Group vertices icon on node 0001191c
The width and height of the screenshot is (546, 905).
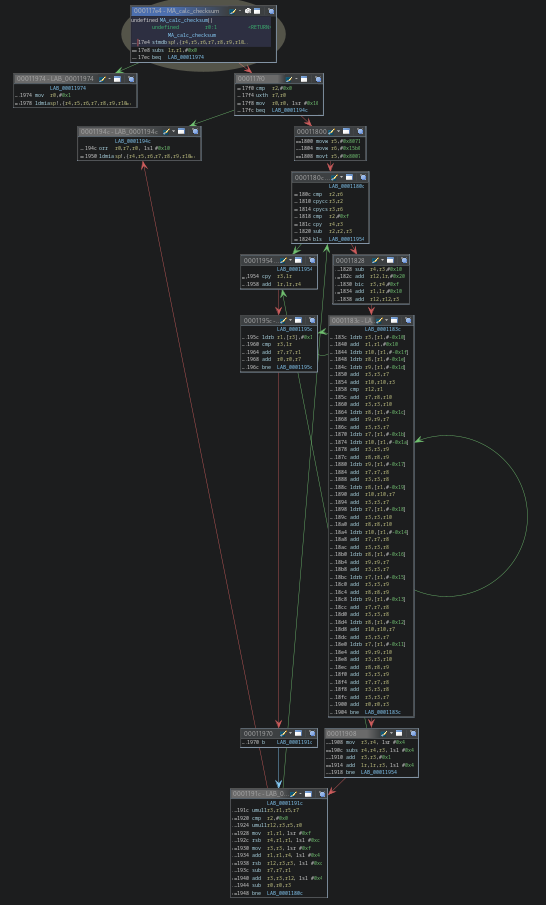(x=322, y=794)
